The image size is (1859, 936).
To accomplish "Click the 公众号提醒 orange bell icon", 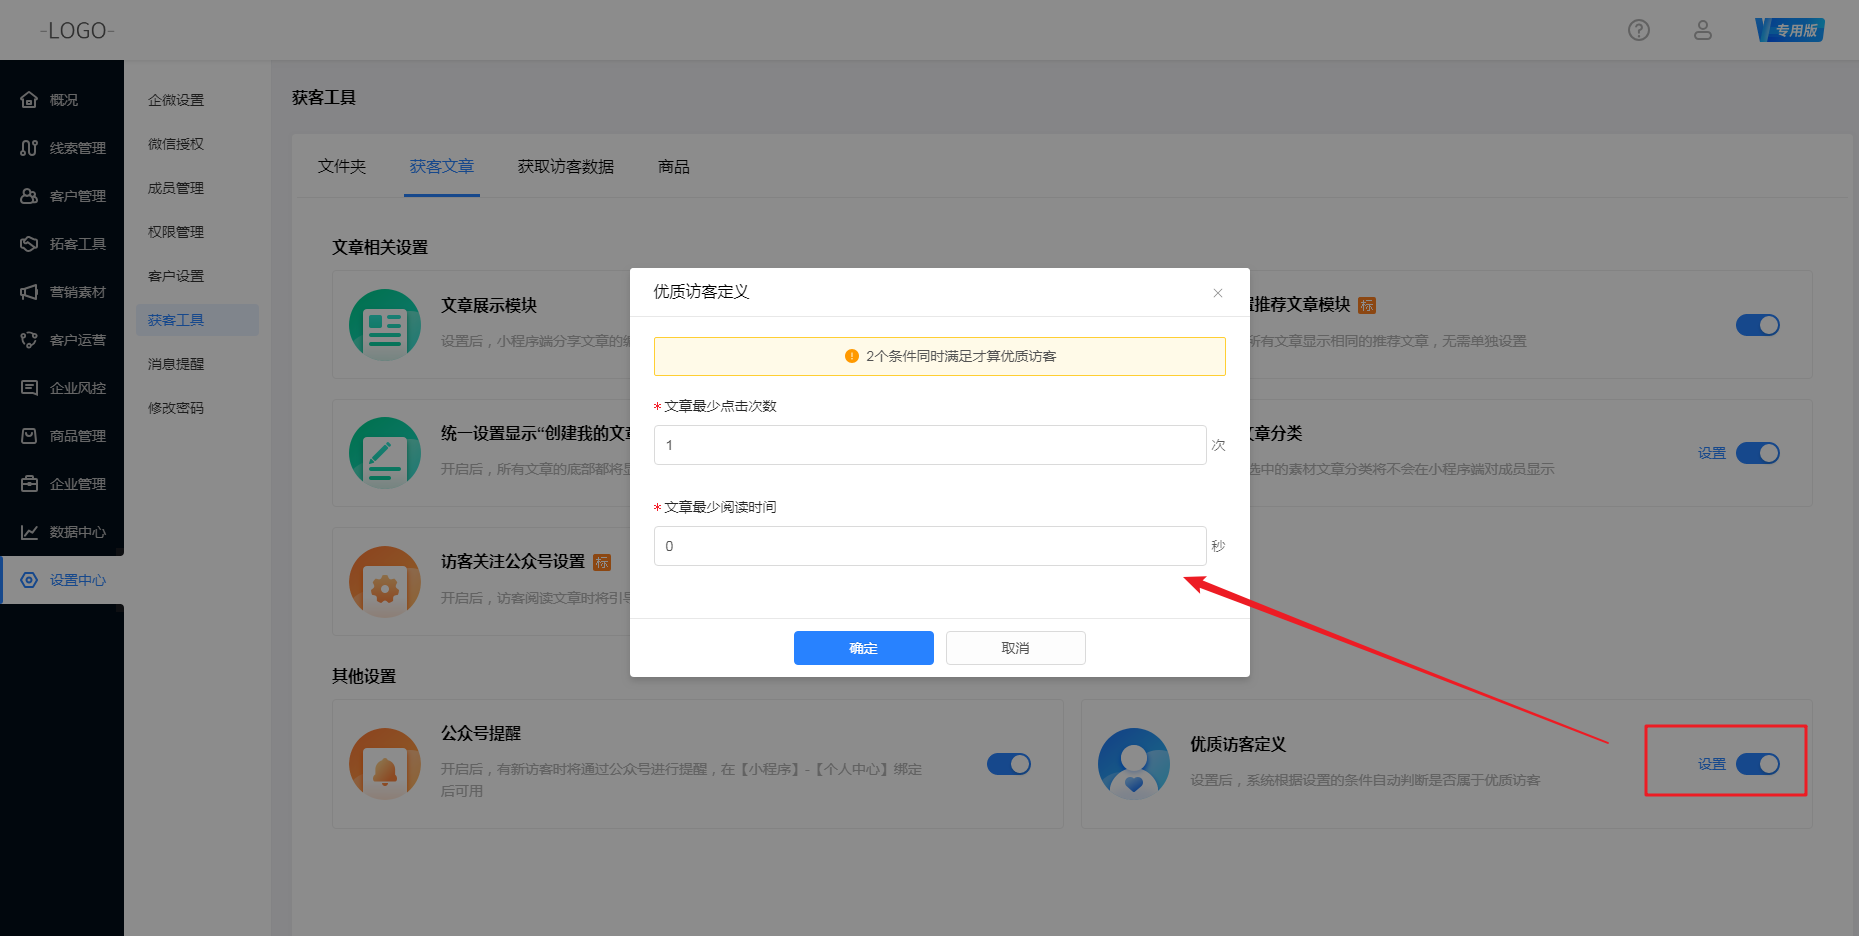I will point(385,764).
